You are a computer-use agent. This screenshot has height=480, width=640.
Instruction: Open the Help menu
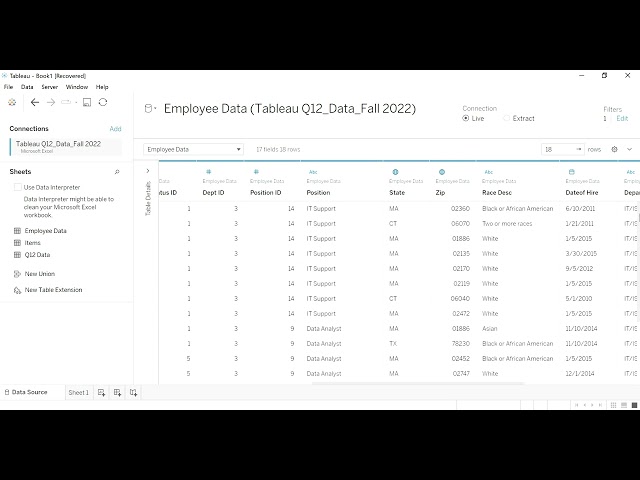coord(102,87)
